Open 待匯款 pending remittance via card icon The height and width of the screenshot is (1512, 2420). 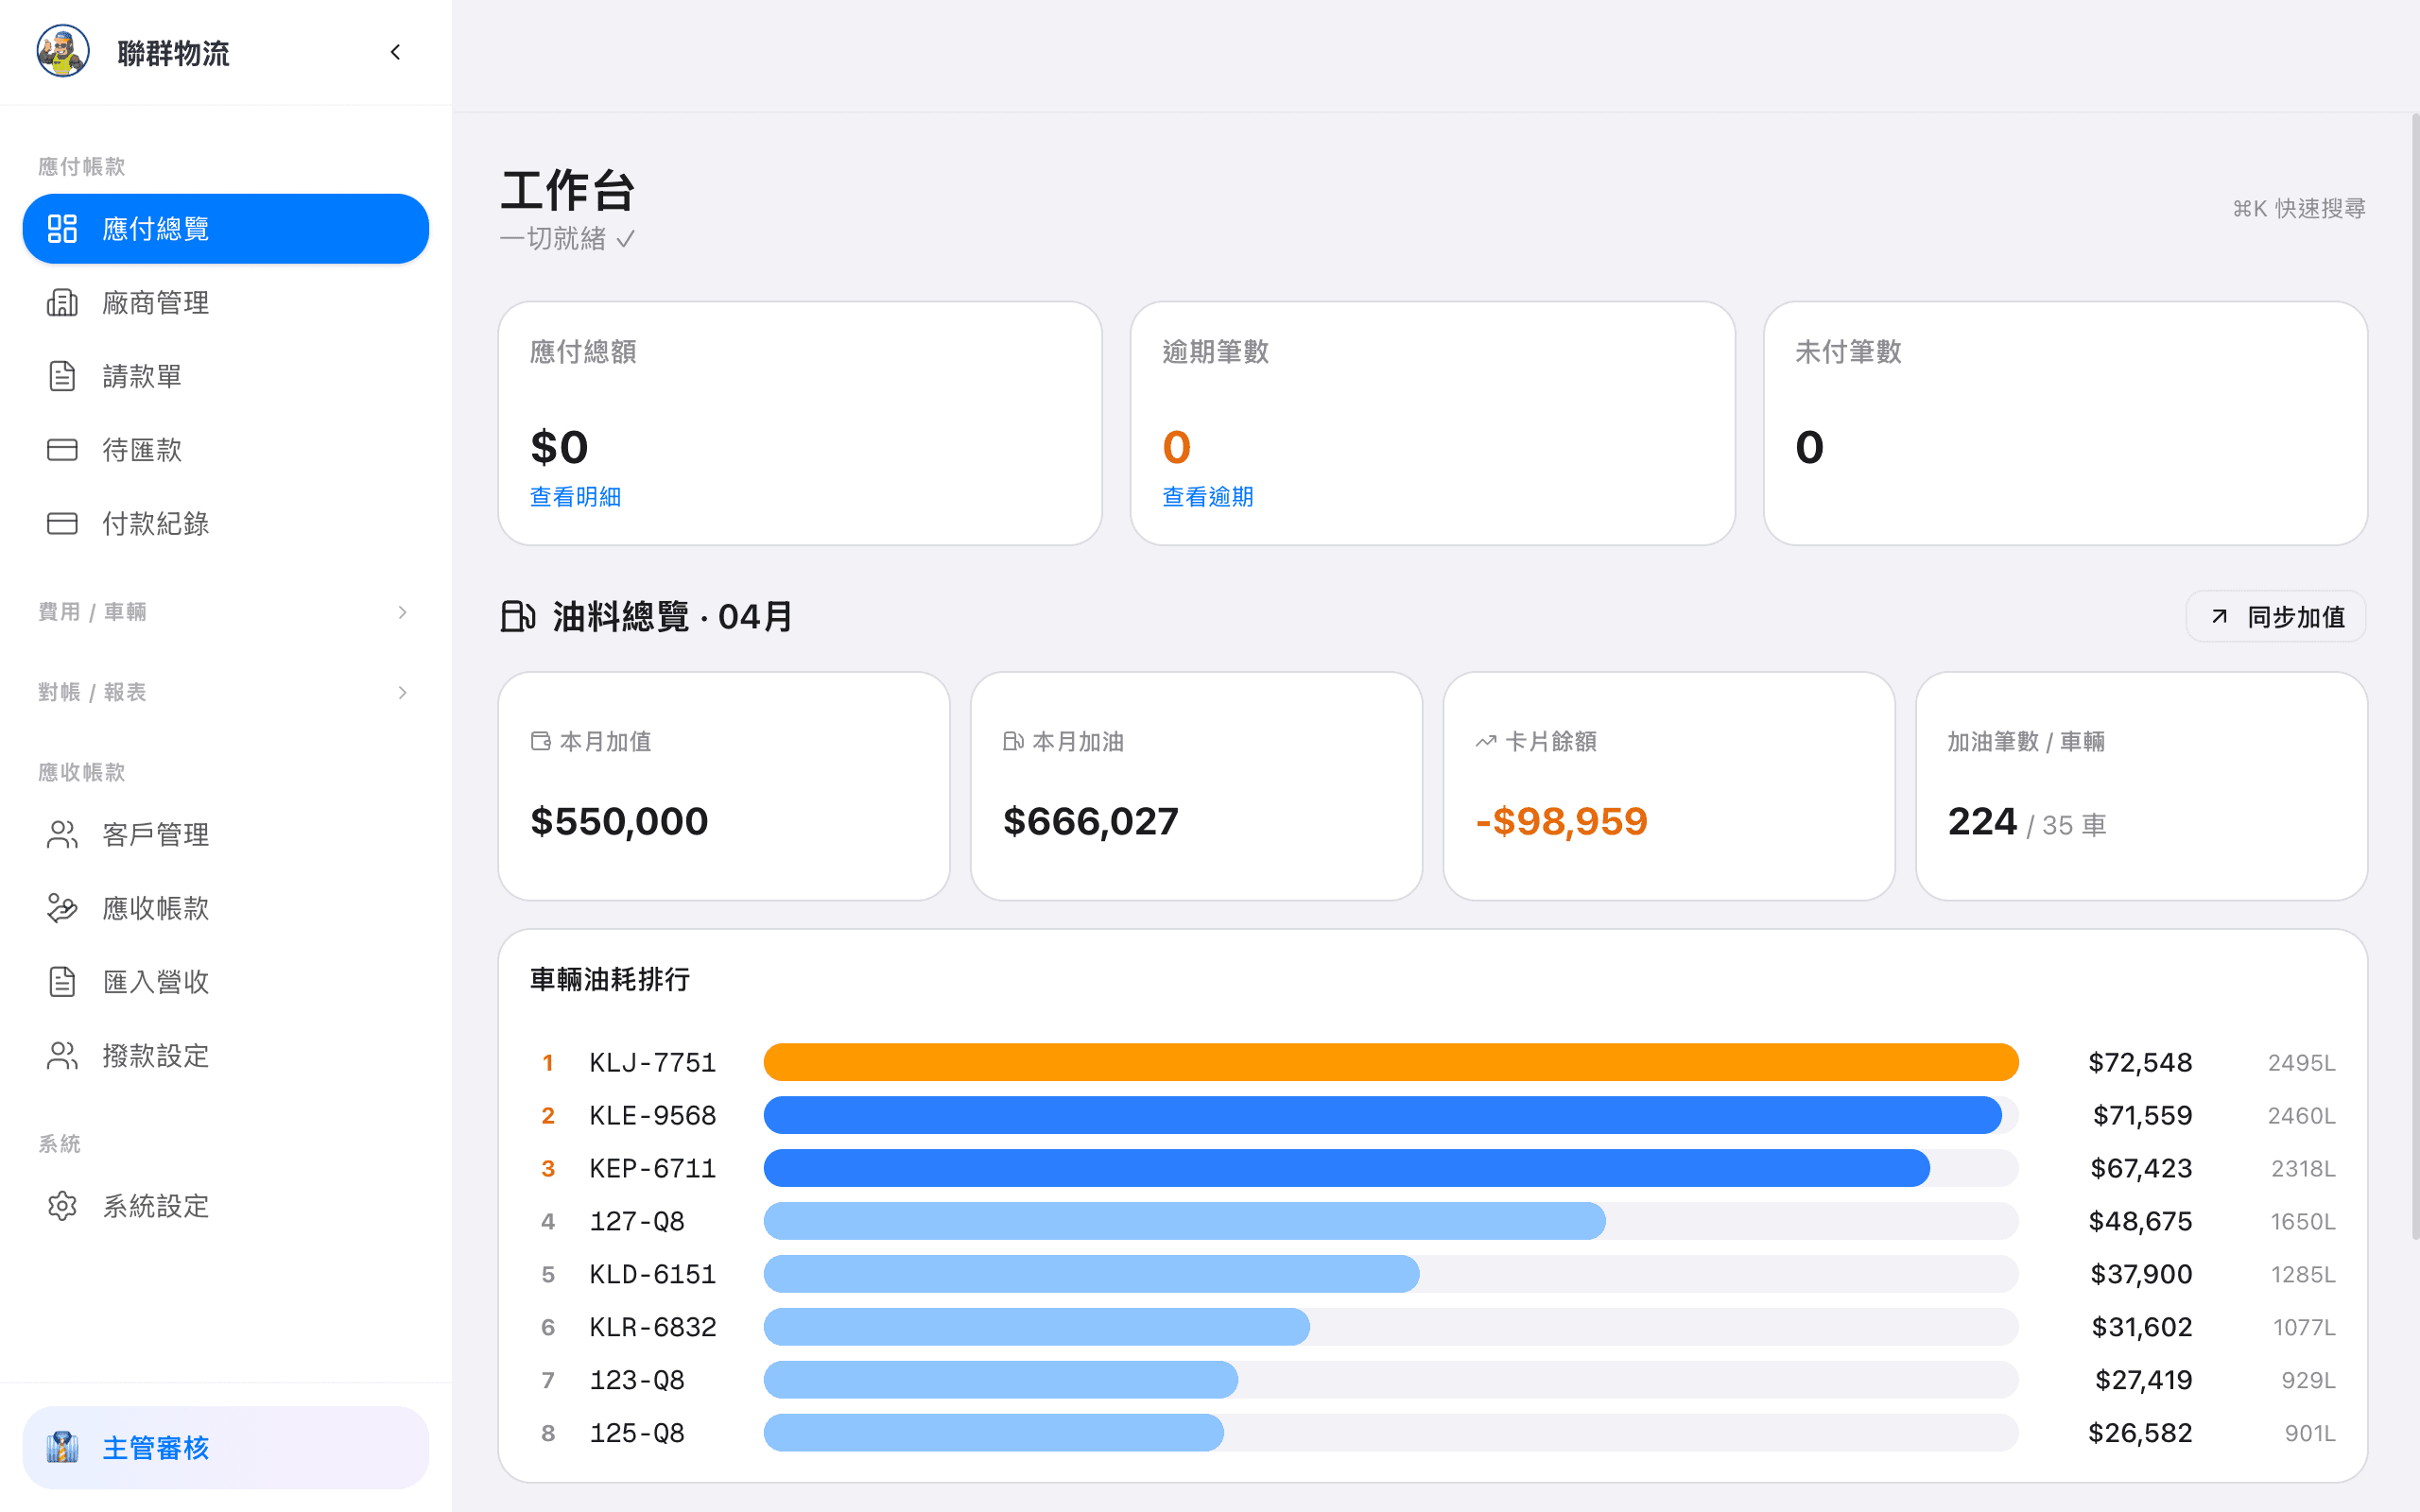[x=63, y=449]
